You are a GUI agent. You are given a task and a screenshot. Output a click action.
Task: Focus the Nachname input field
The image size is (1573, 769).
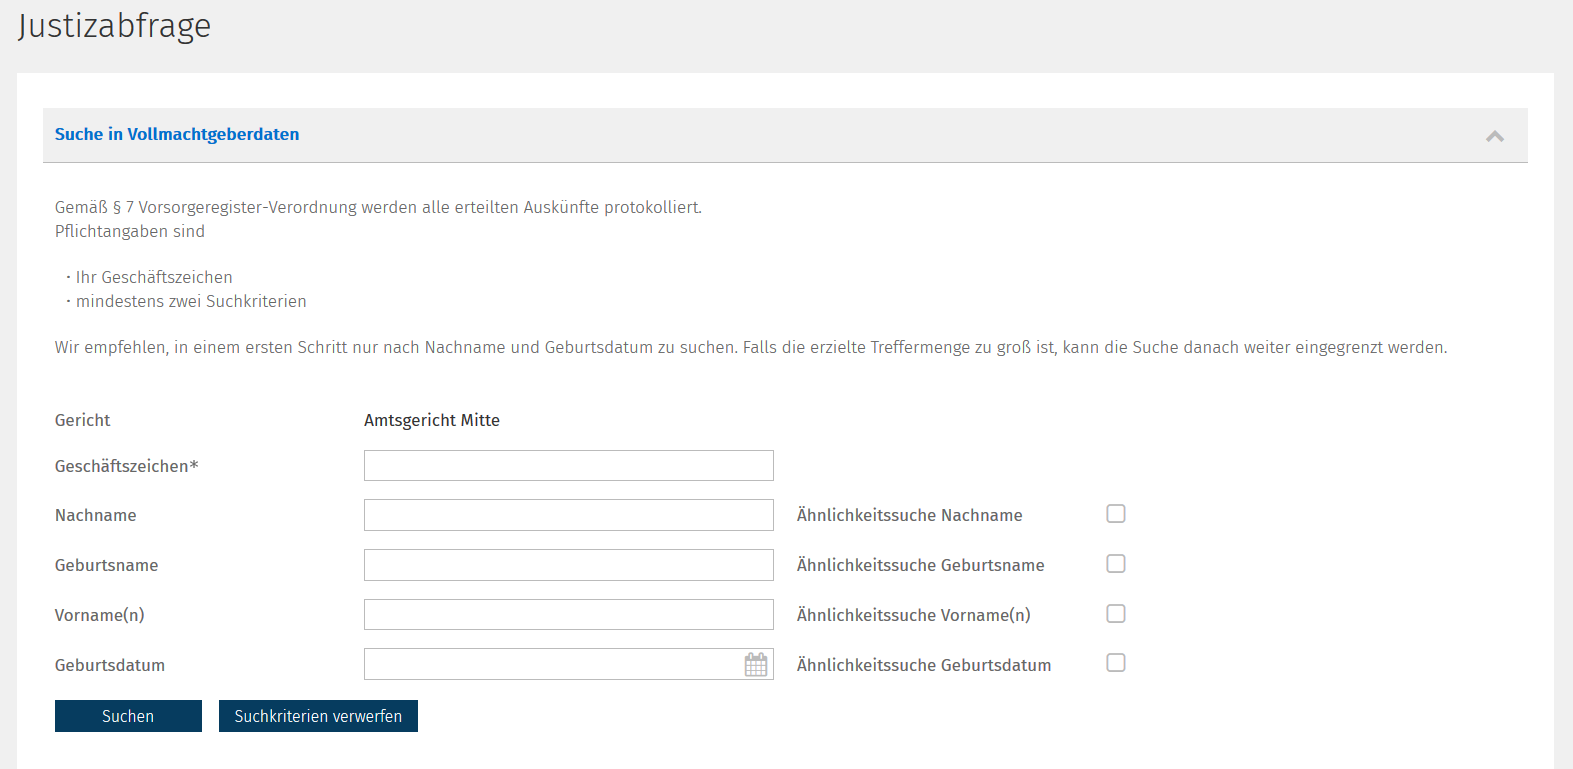click(569, 515)
